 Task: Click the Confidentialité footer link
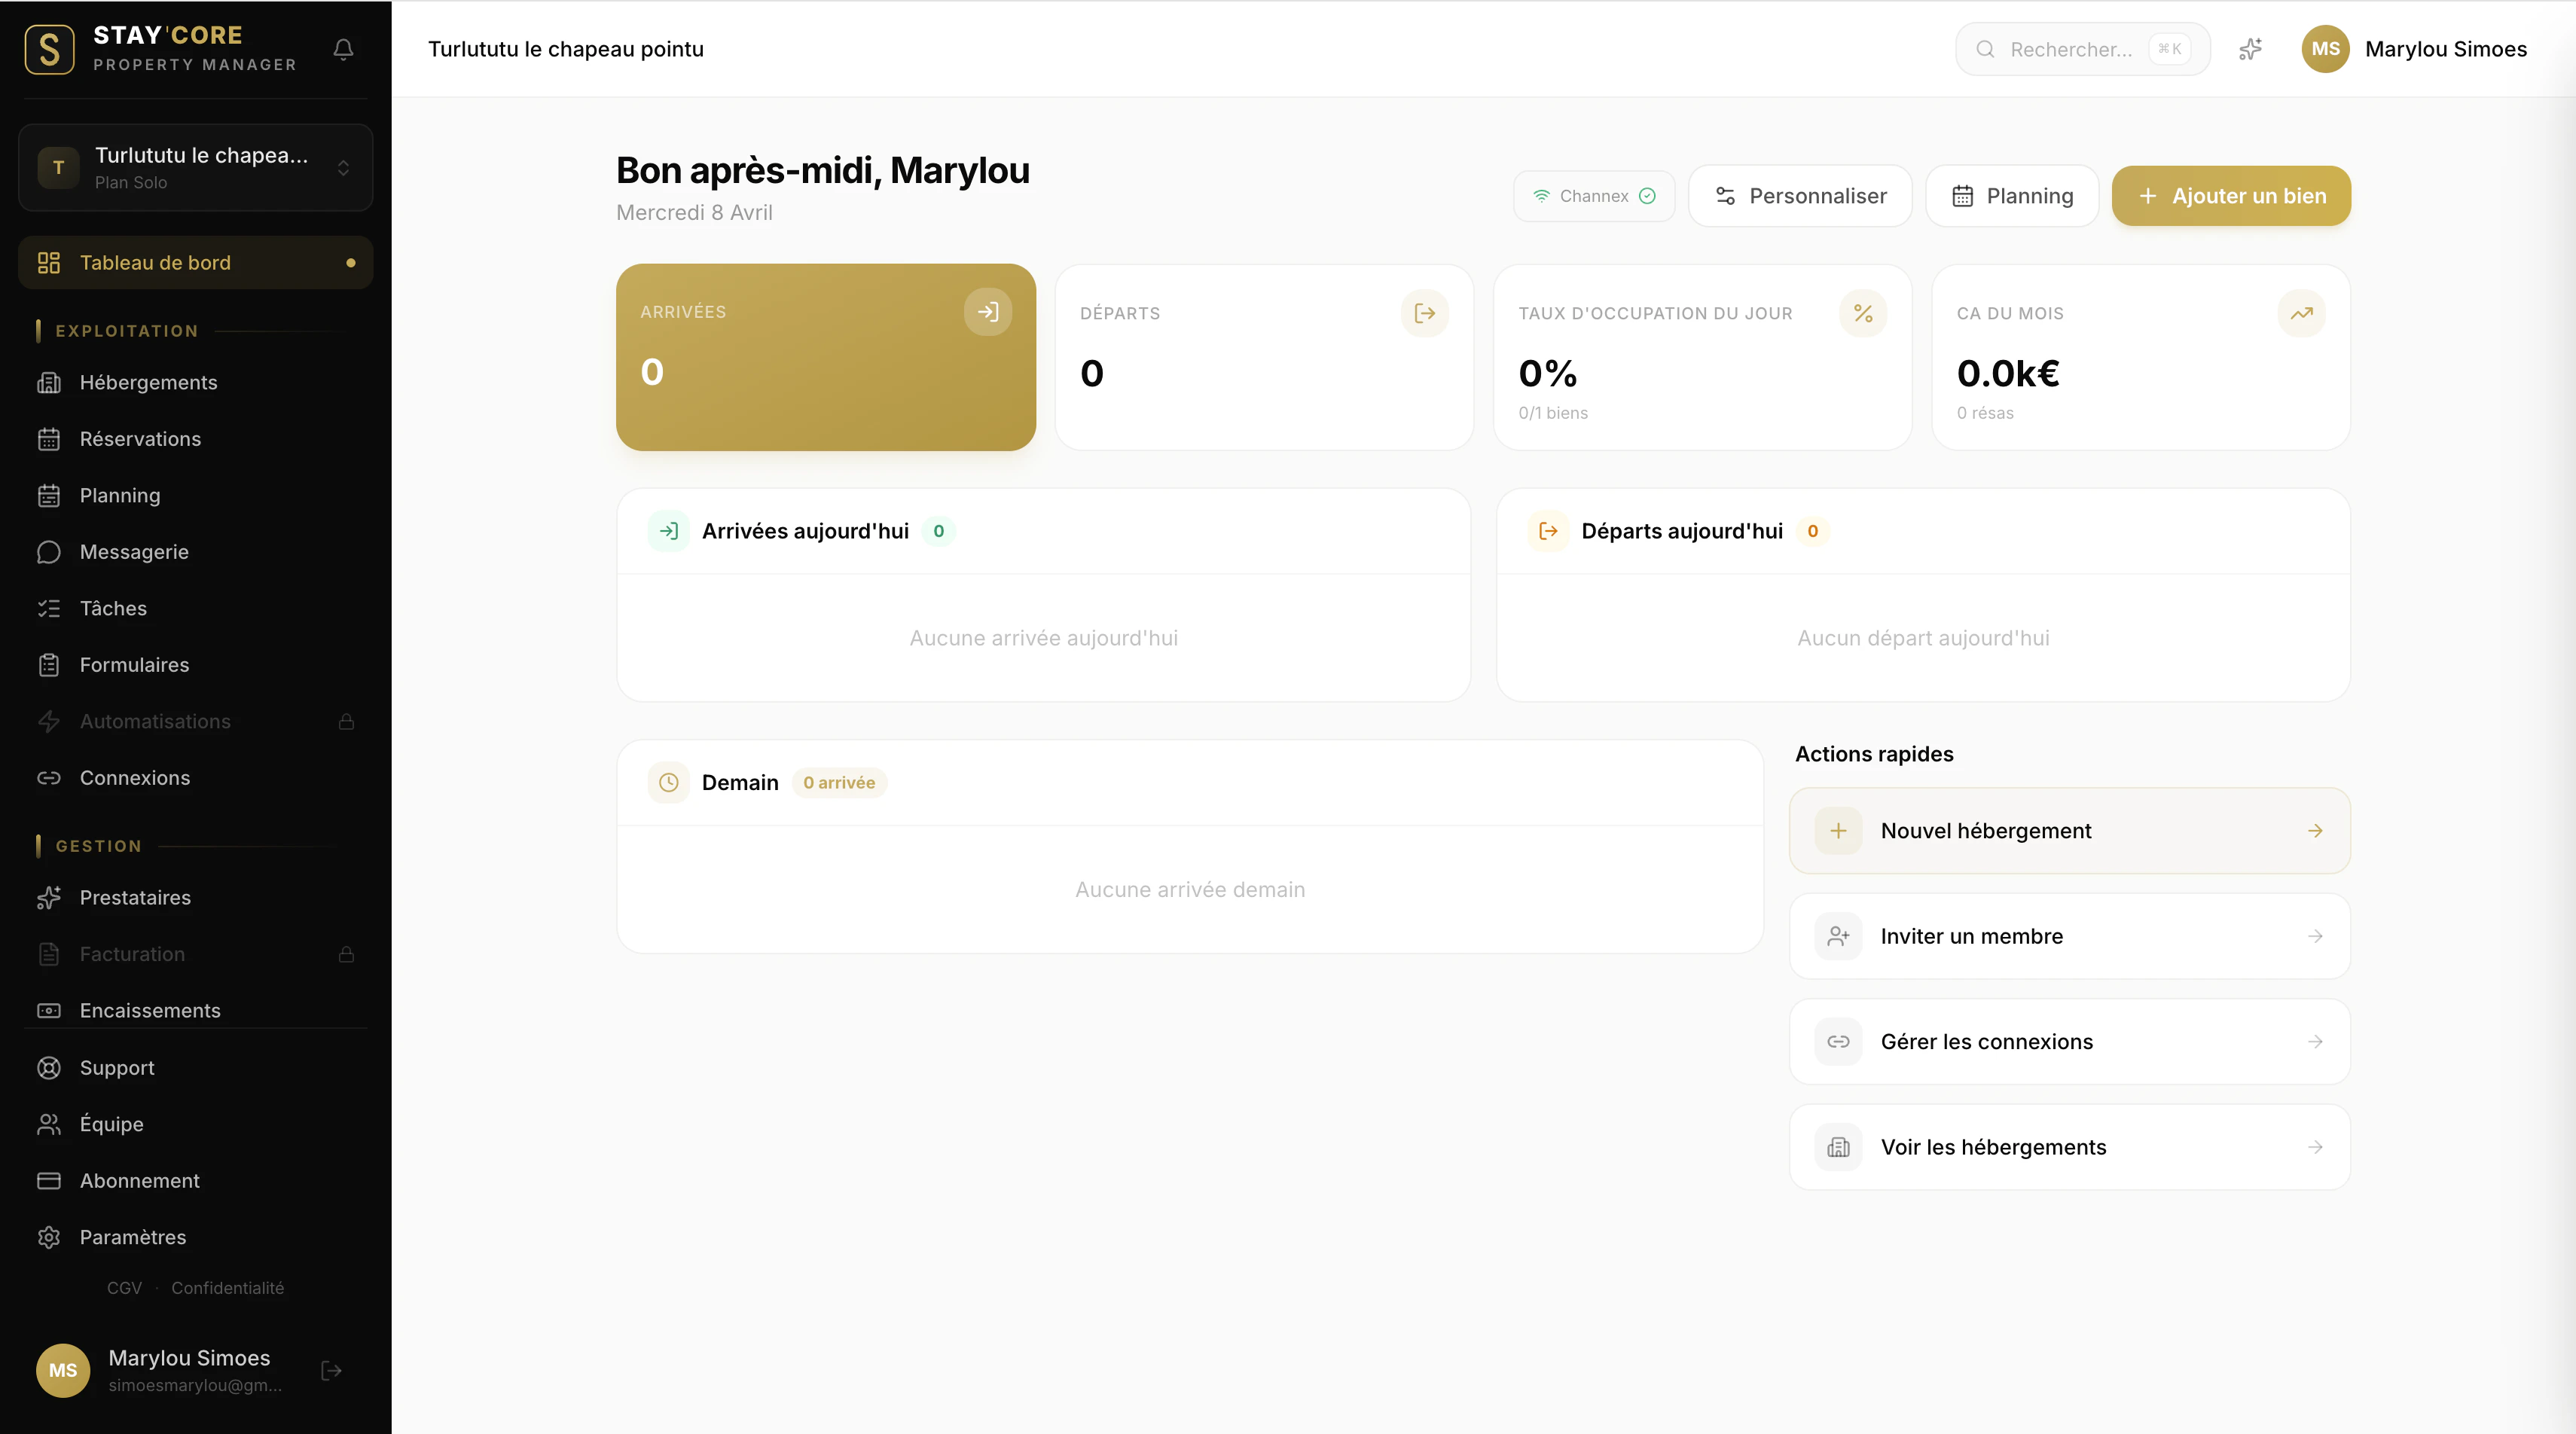pos(227,1288)
